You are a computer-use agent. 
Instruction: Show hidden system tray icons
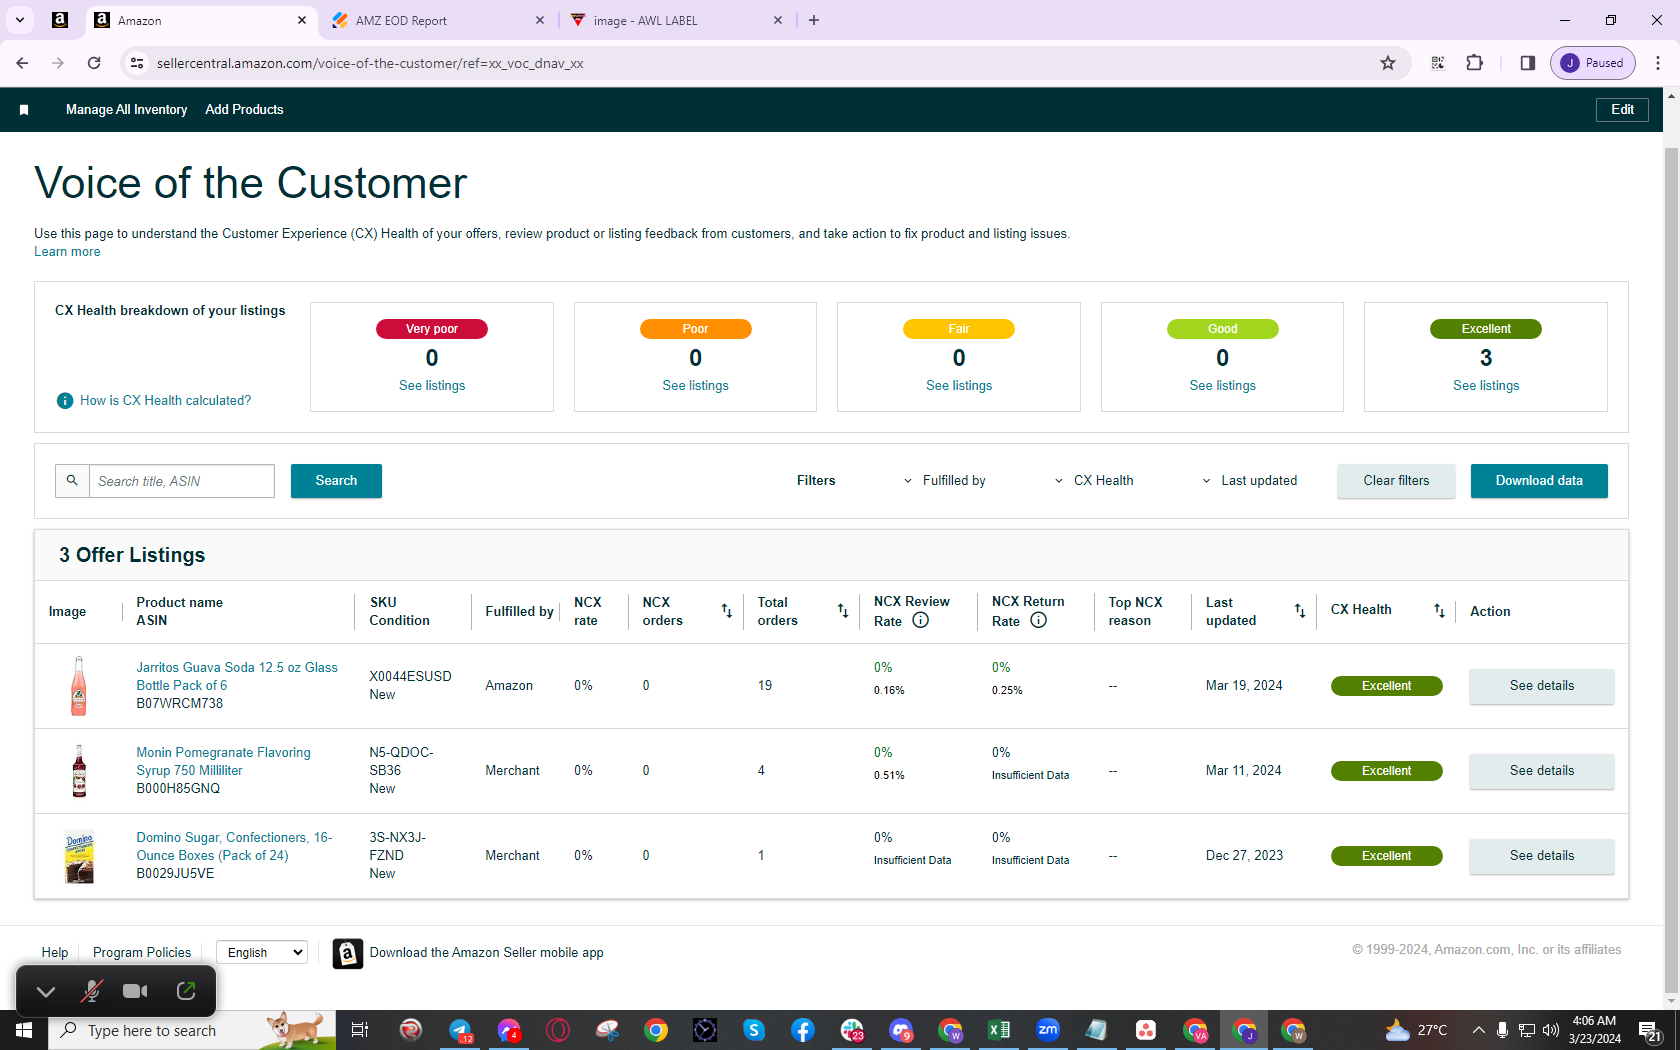(x=1478, y=1030)
